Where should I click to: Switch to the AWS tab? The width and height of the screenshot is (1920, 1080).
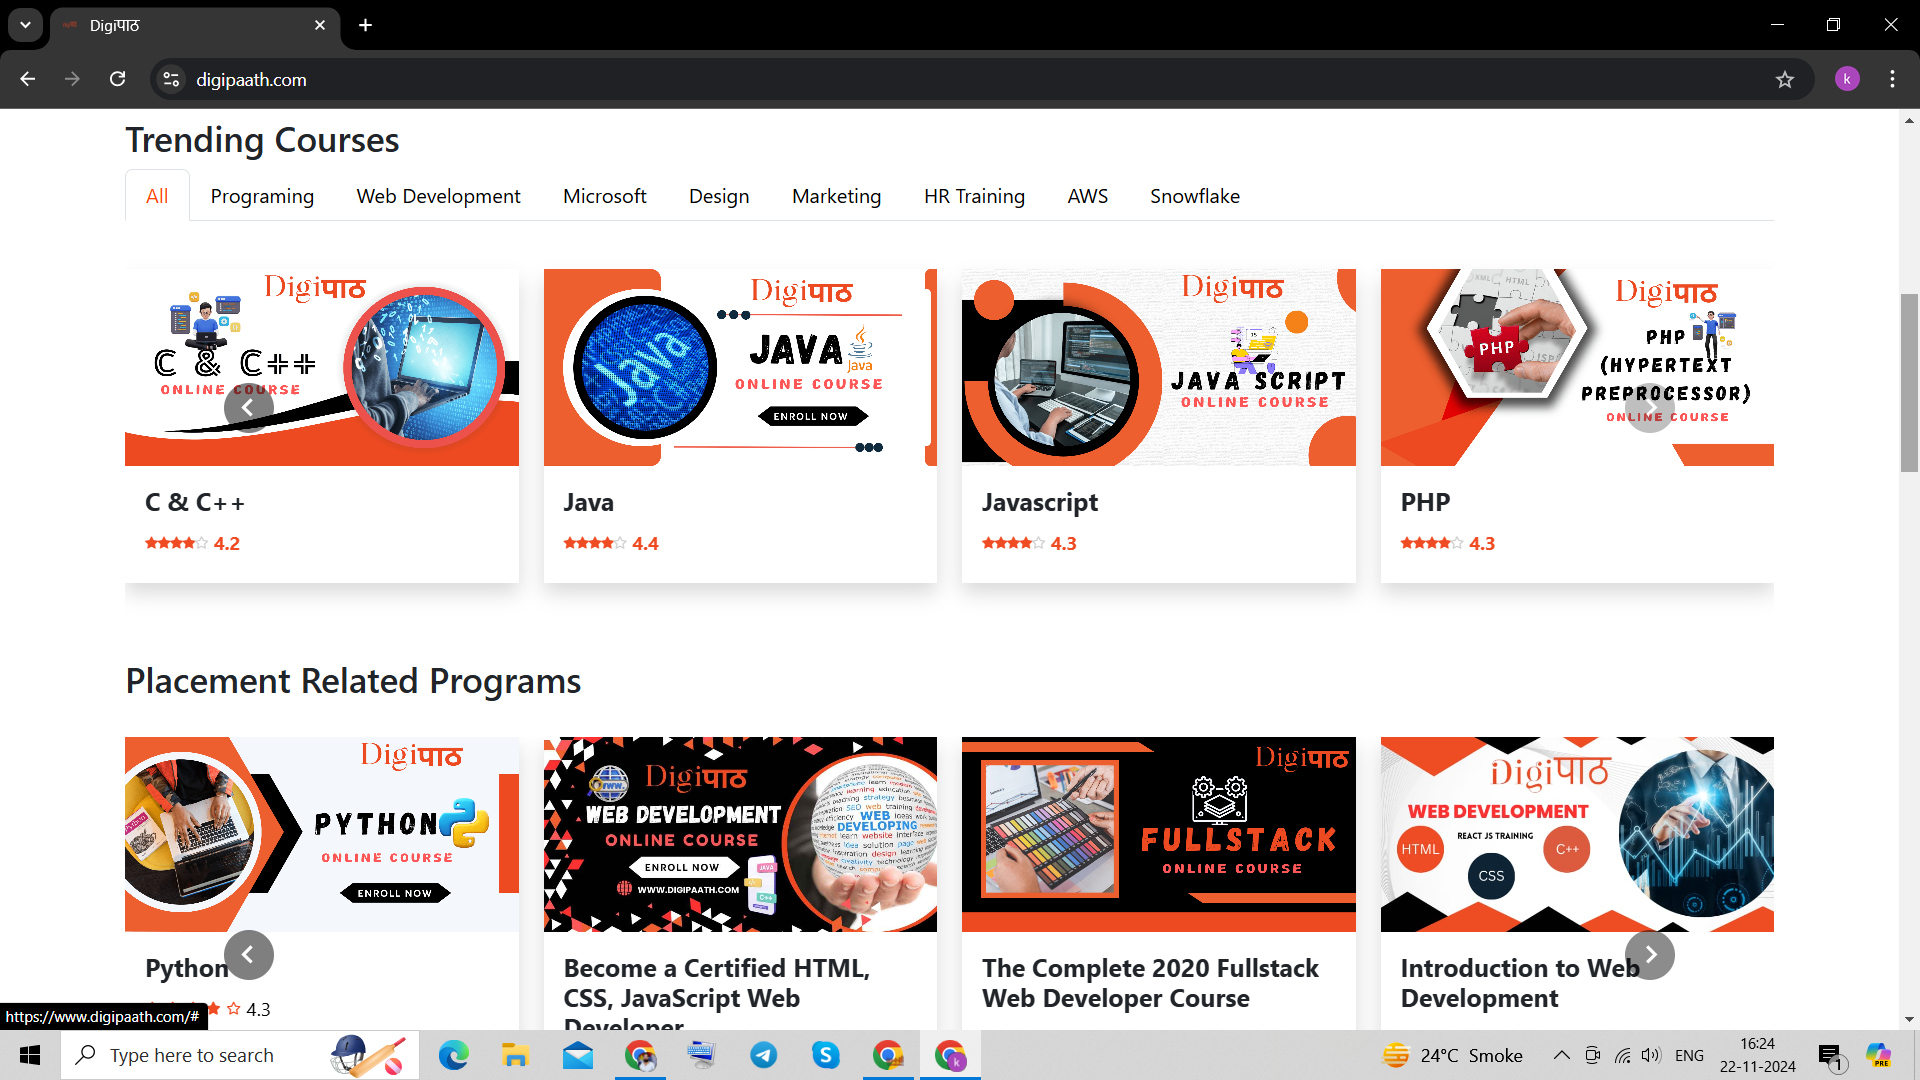click(1087, 196)
